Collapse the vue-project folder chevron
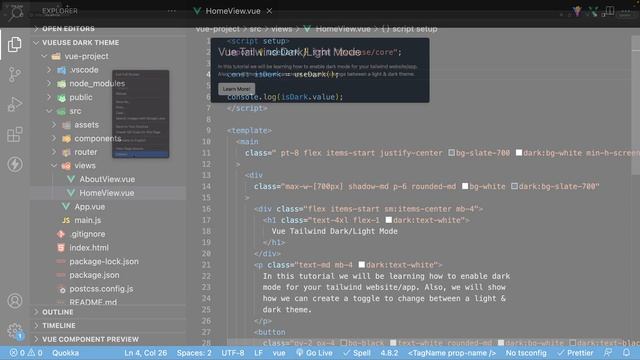640x360 pixels. point(44,56)
